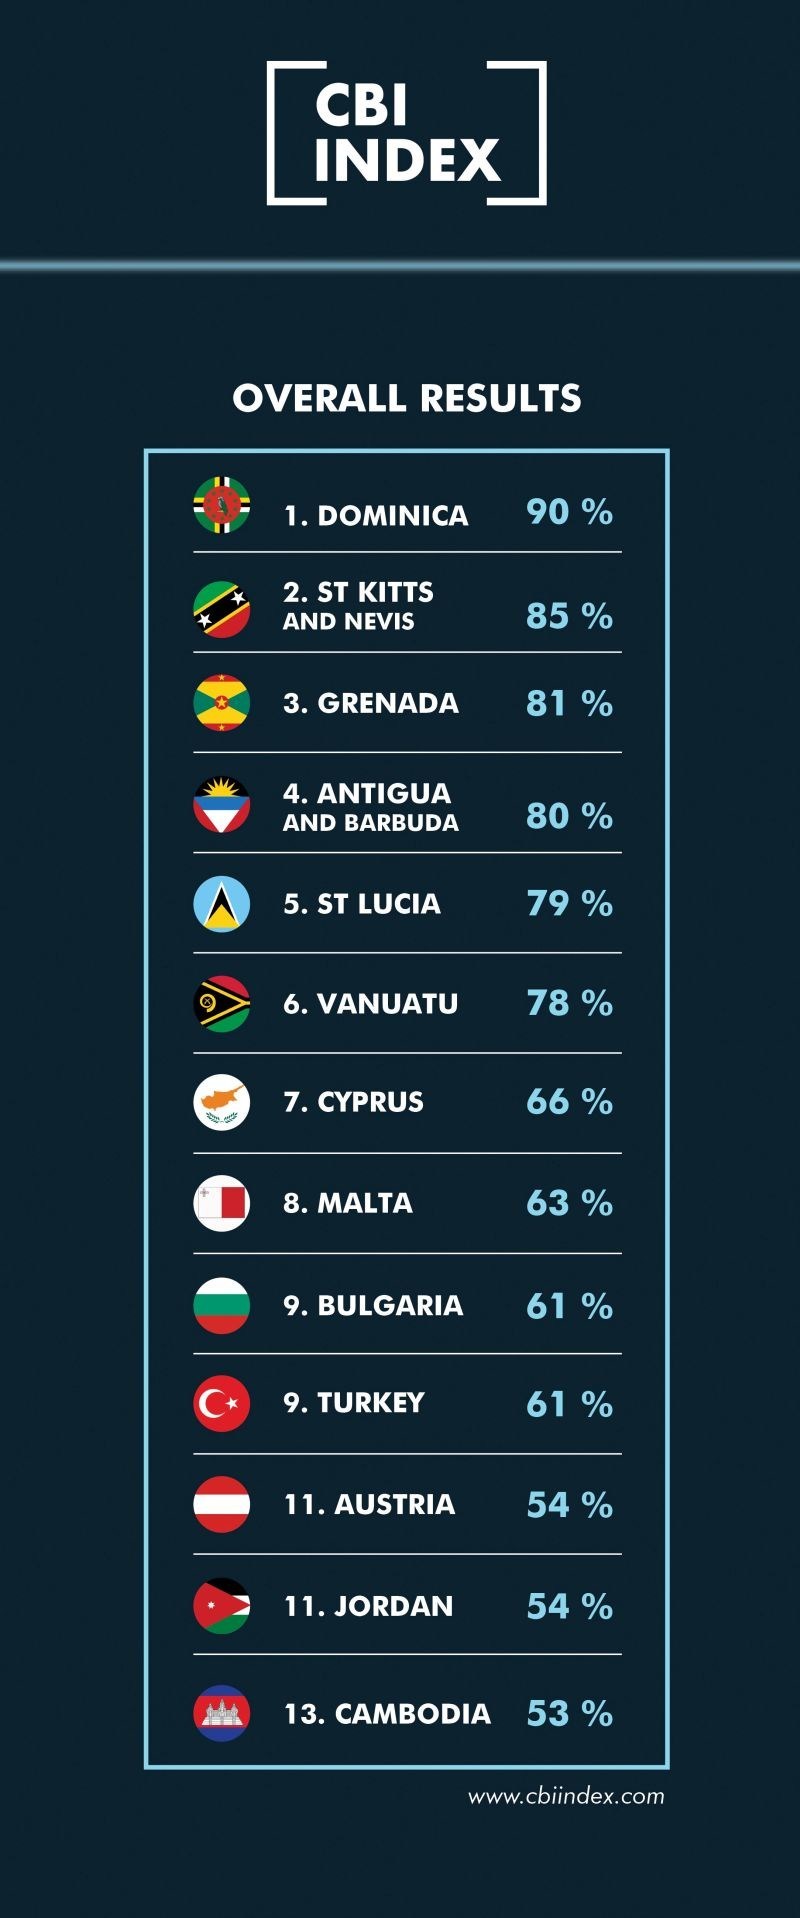The height and width of the screenshot is (1918, 800).
Task: Click the 1. Dominica country label
Action: point(376,515)
